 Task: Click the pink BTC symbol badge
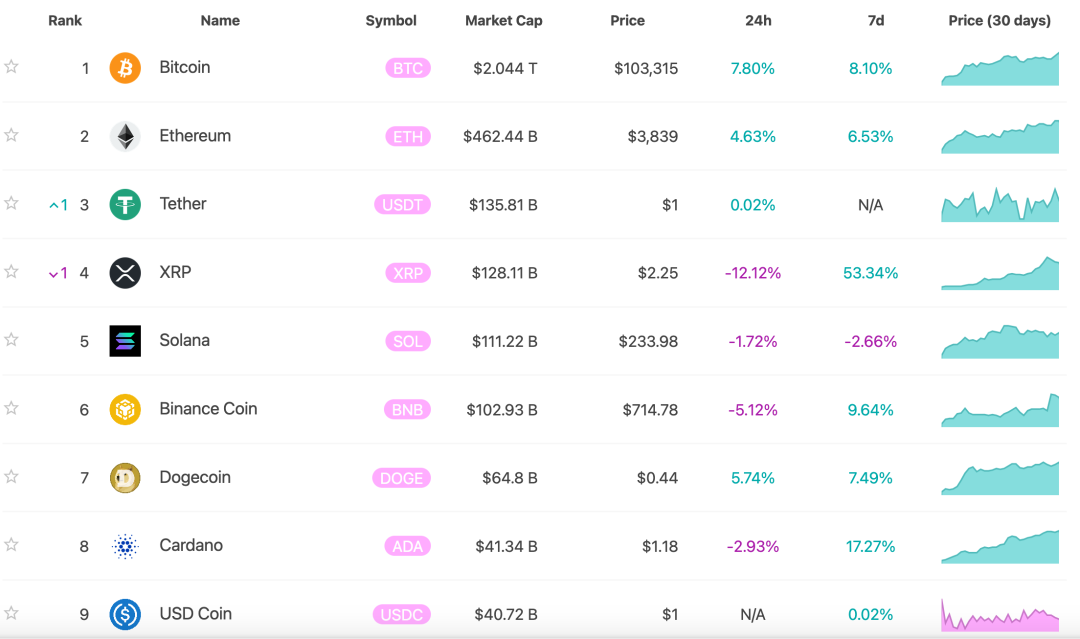pos(408,69)
